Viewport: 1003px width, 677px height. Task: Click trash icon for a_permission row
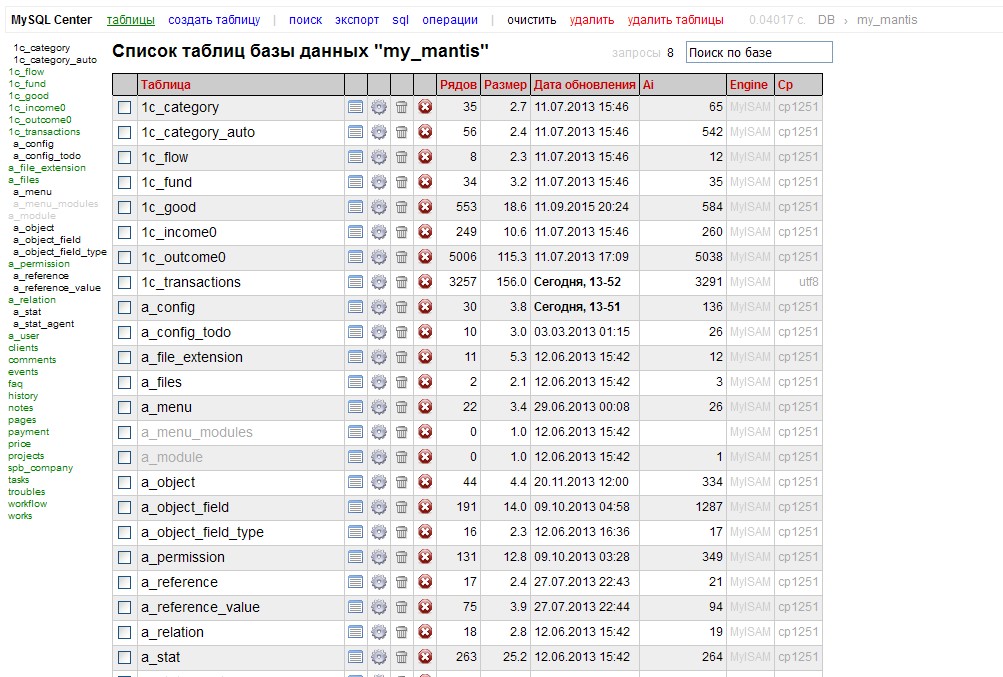point(402,557)
